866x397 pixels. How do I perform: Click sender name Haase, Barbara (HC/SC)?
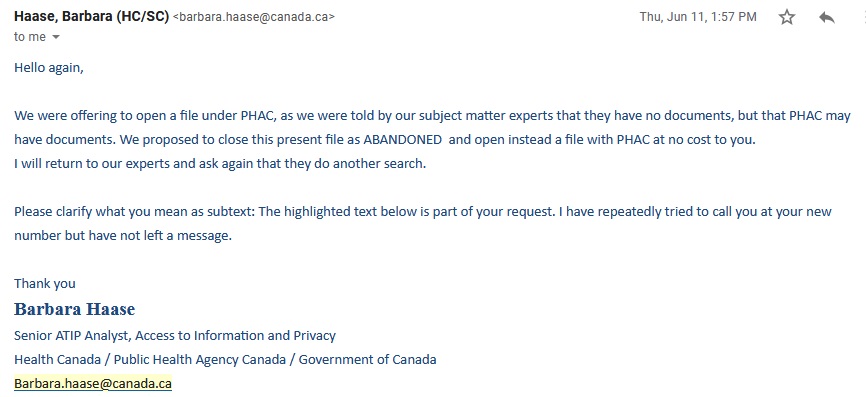click(x=91, y=17)
